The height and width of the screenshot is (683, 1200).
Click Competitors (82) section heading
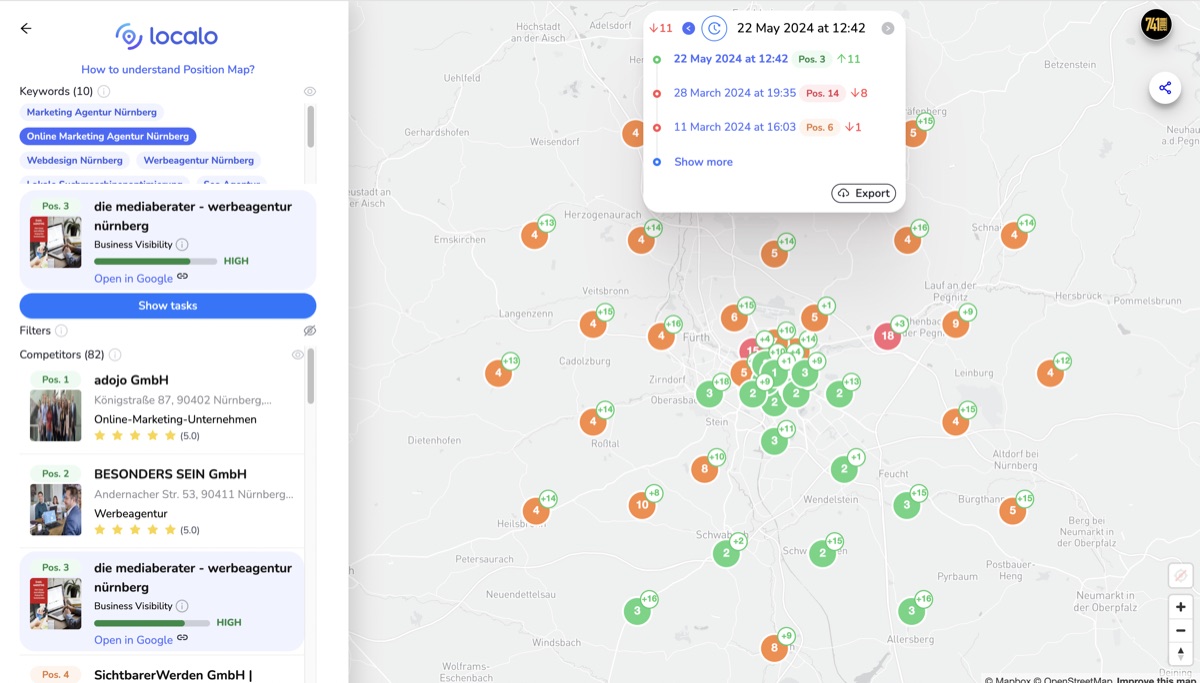62,355
